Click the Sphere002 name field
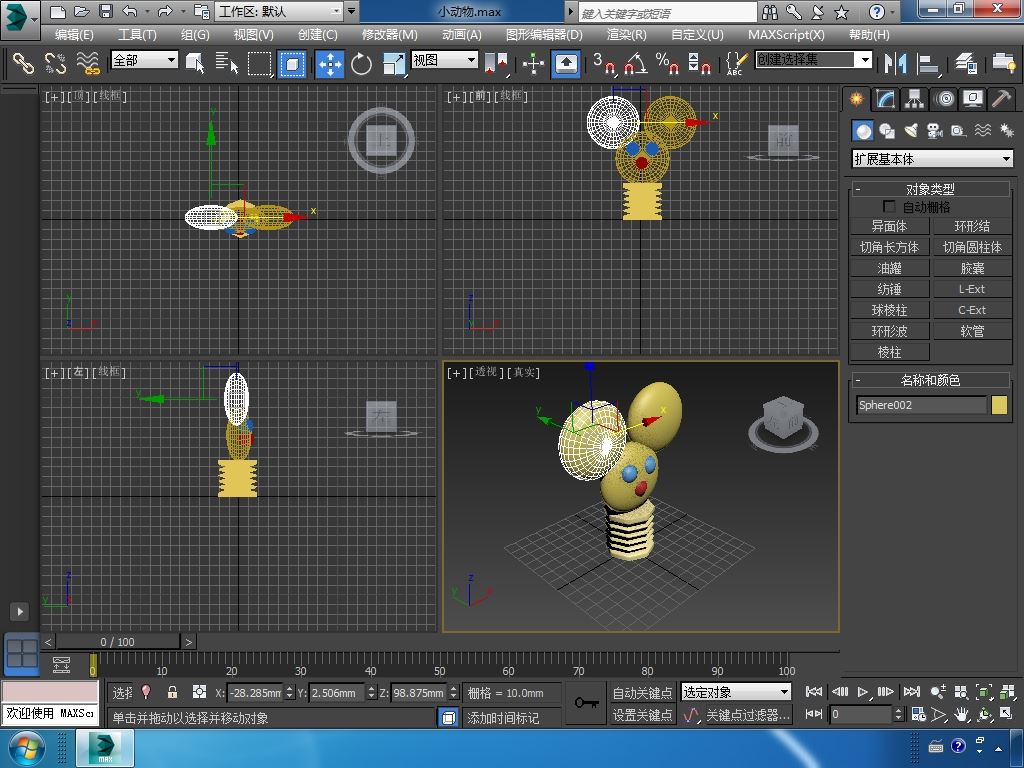The height and width of the screenshot is (768, 1024). 921,405
